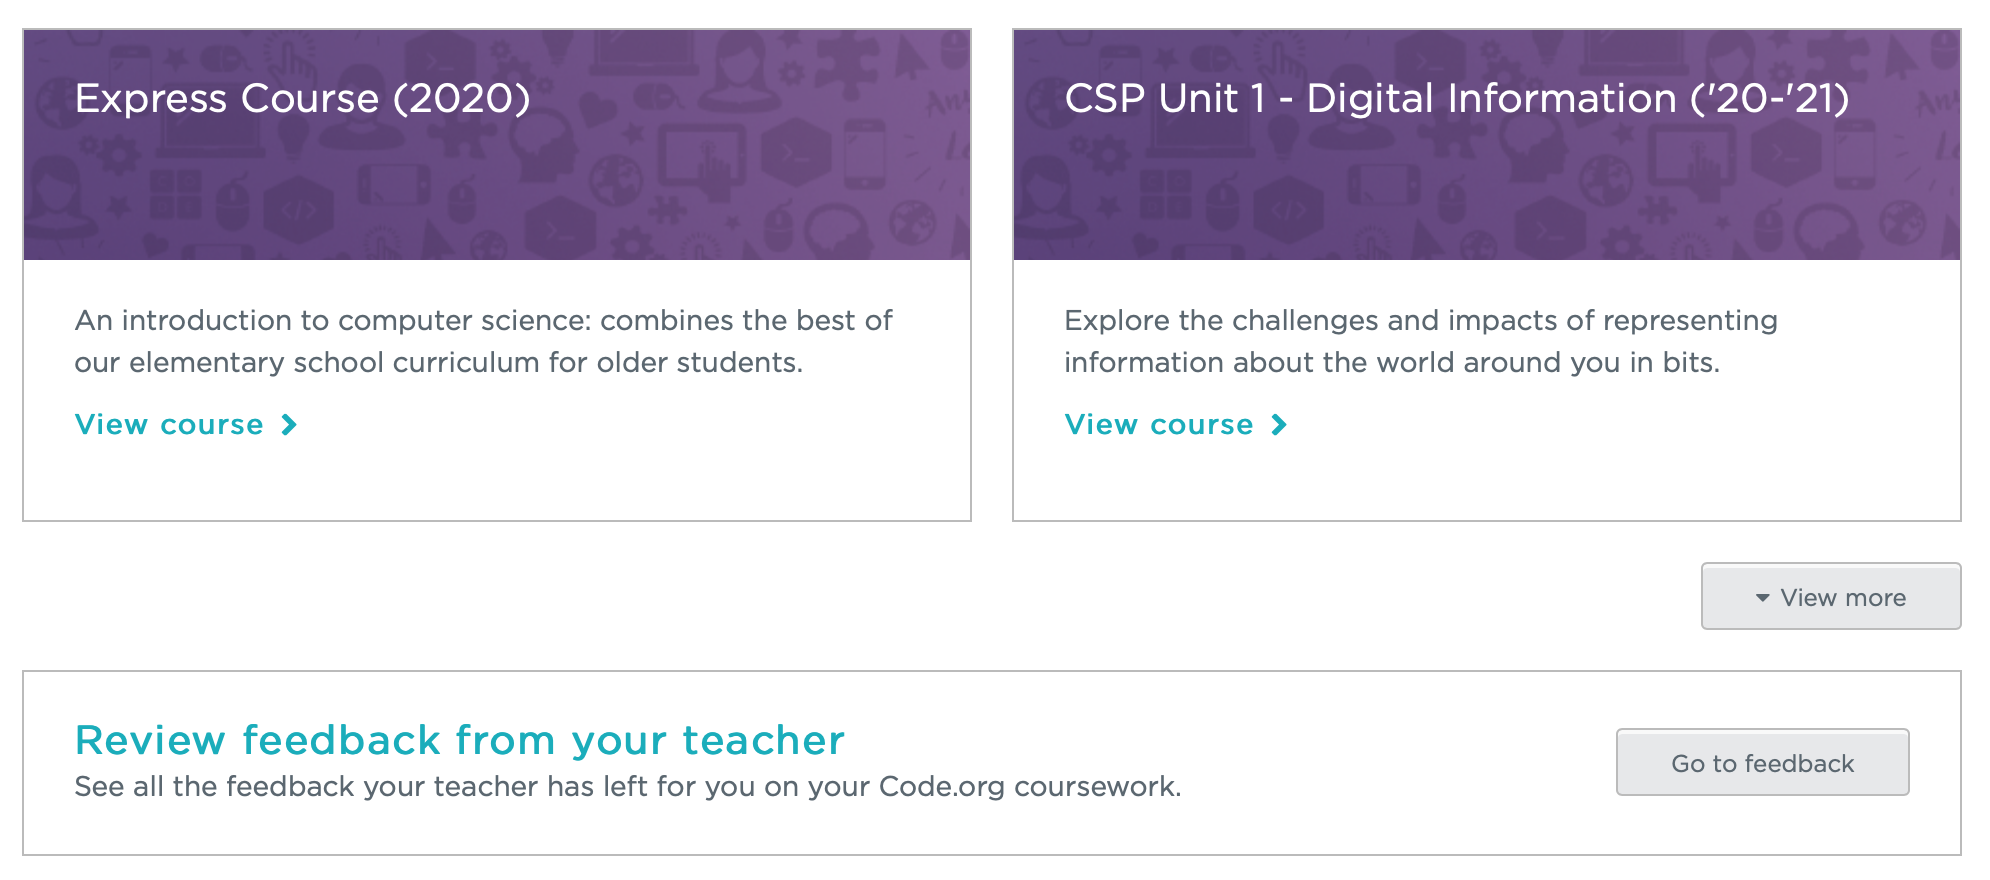Click the CSP Unit 1 description text

click(1421, 341)
